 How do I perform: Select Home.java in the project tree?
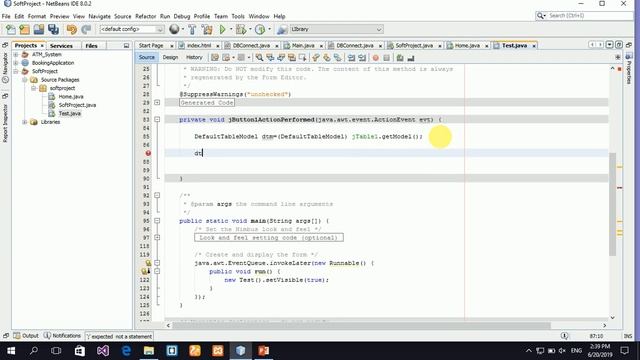71,97
